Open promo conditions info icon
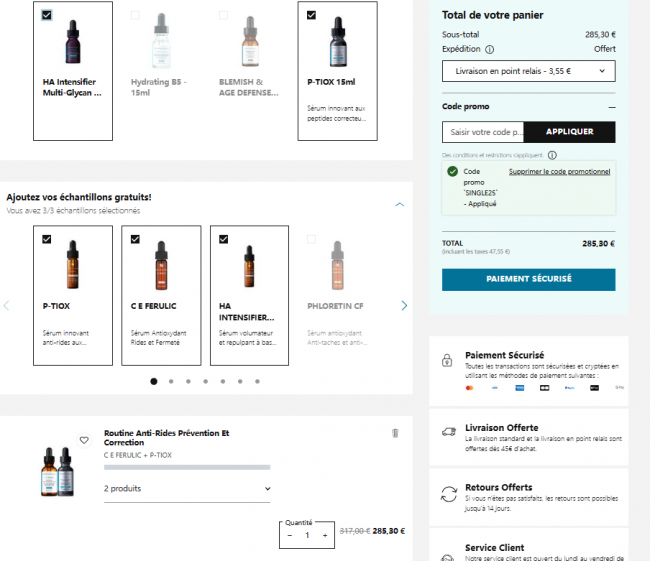 point(552,155)
